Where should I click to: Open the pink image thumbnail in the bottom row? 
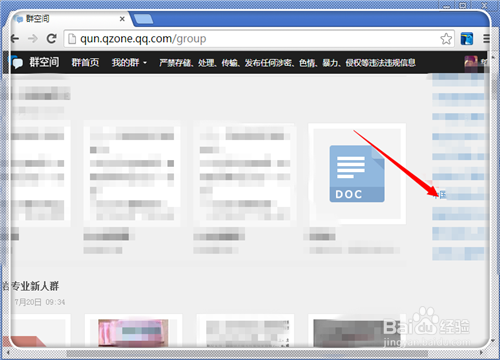pos(133,333)
